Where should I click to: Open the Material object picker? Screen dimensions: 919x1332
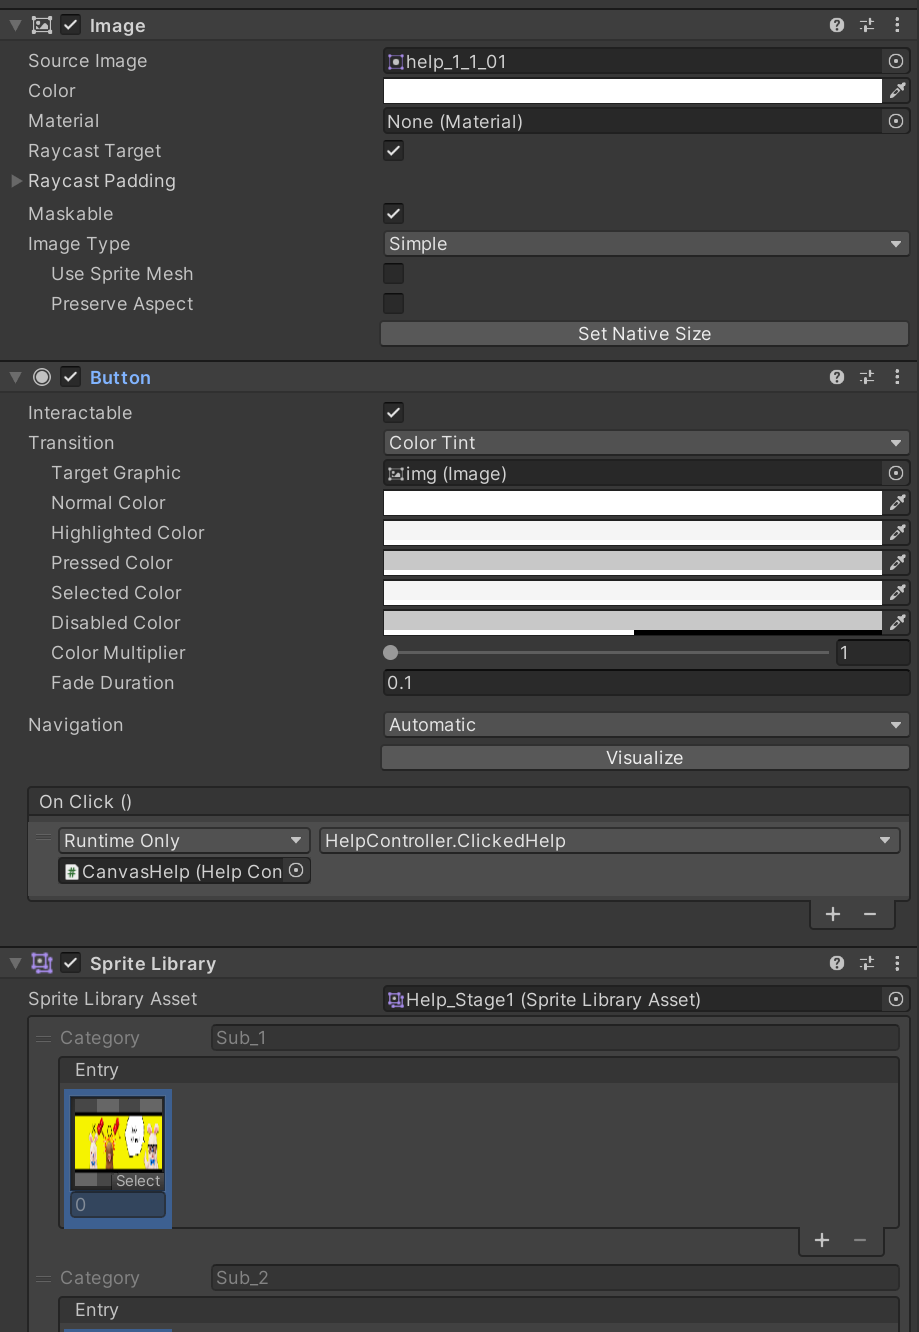[895, 121]
